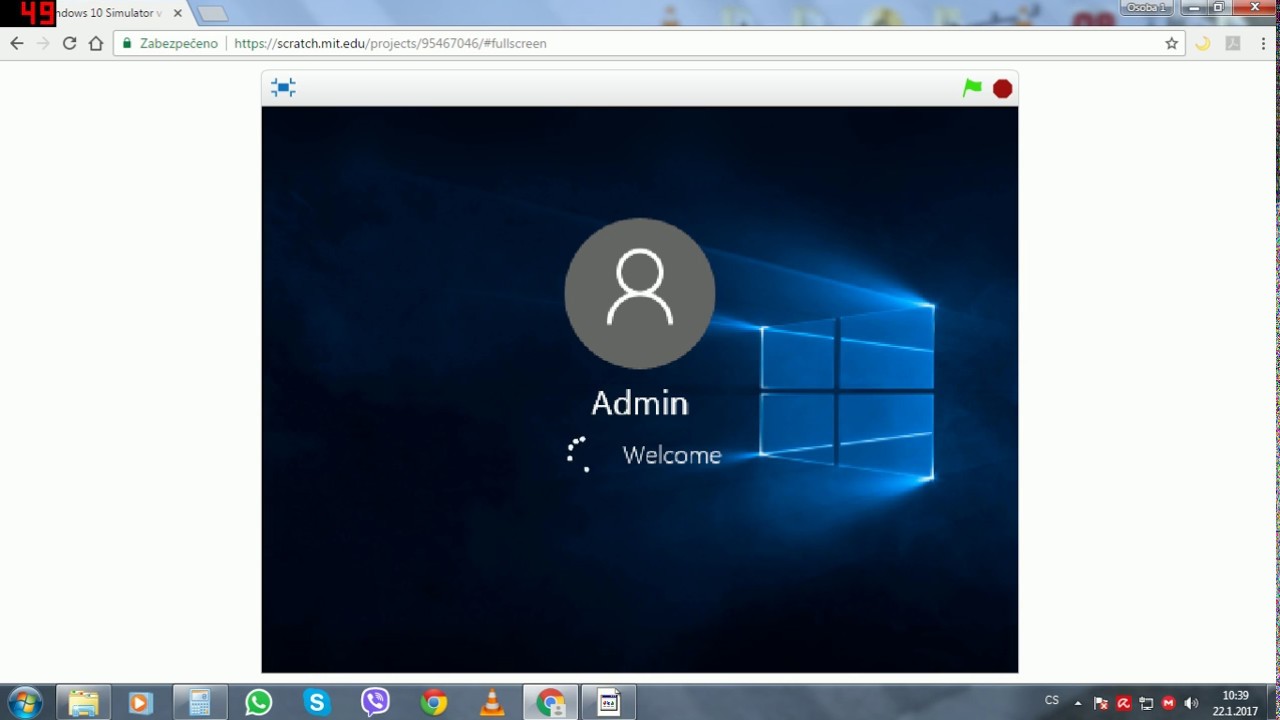Click the red M tray icon
The height and width of the screenshot is (720, 1280).
pos(1168,703)
